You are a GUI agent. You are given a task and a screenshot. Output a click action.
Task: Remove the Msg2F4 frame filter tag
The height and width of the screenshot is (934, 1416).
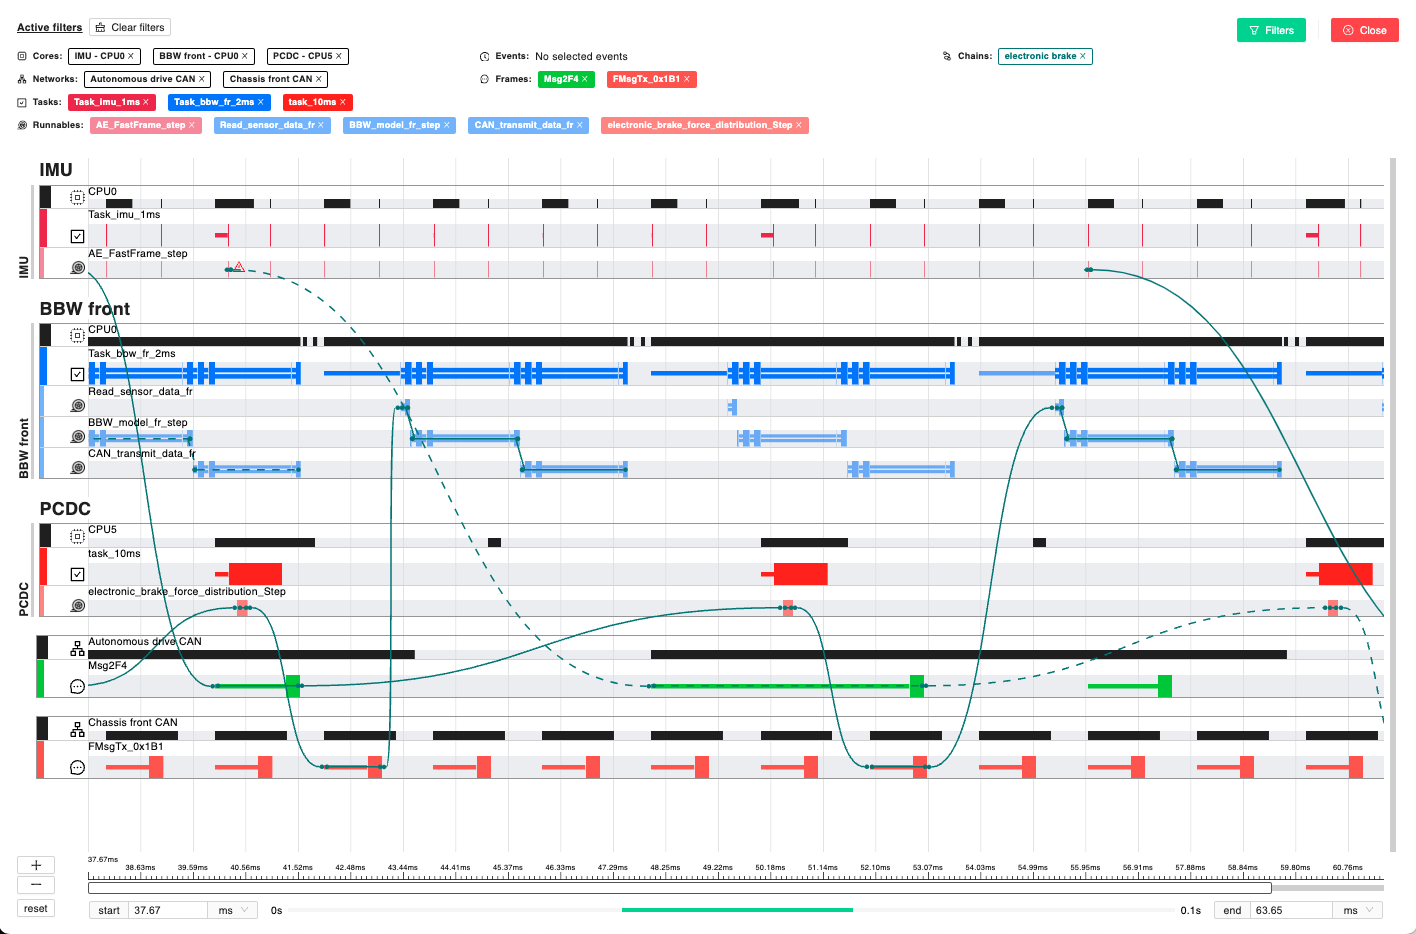point(584,79)
